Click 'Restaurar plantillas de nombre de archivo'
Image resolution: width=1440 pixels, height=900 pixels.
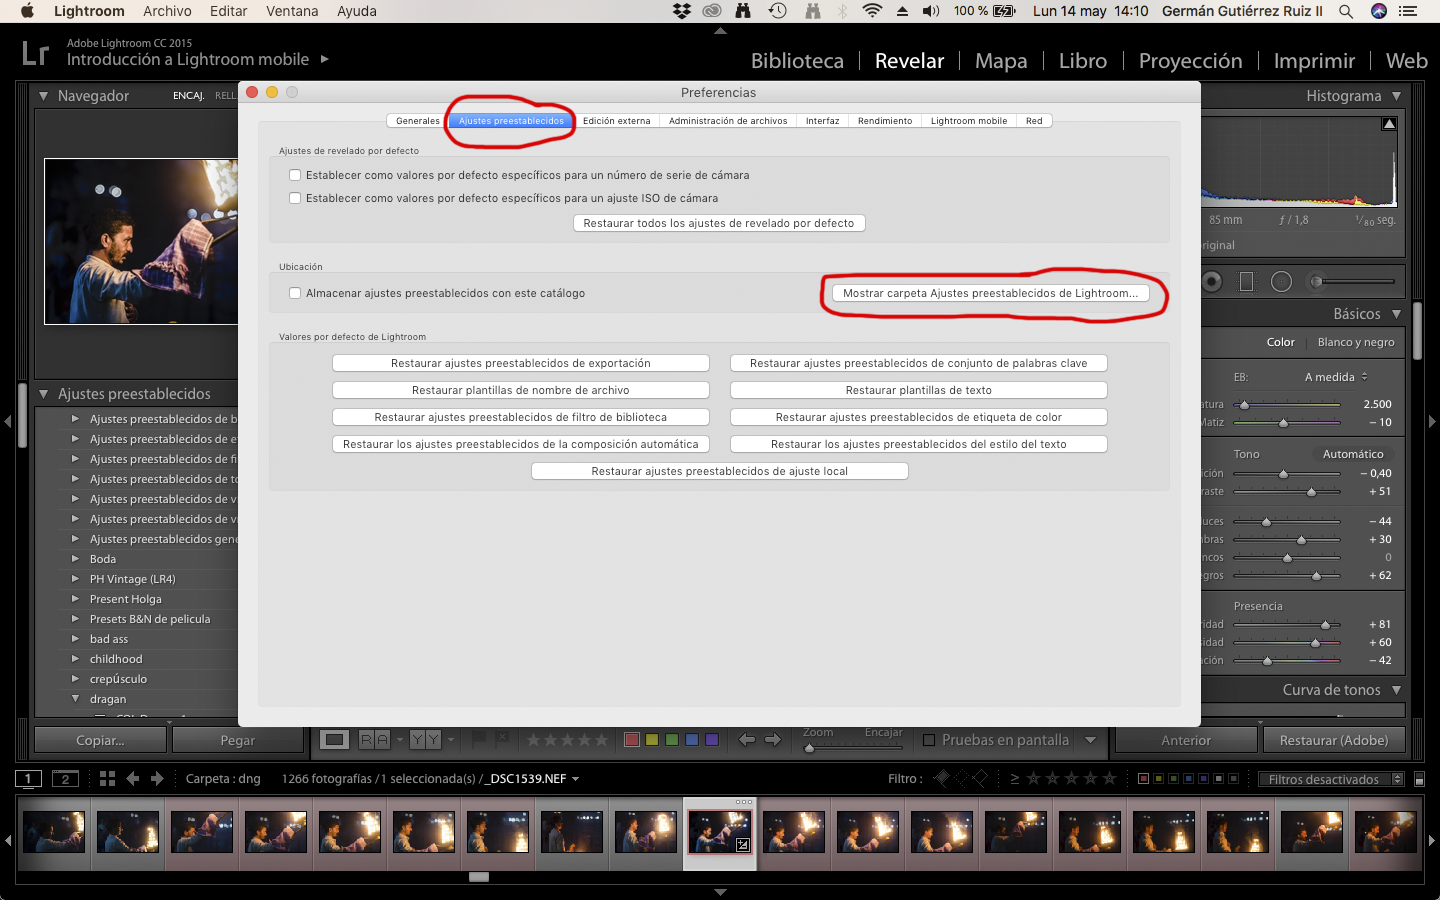tap(520, 390)
